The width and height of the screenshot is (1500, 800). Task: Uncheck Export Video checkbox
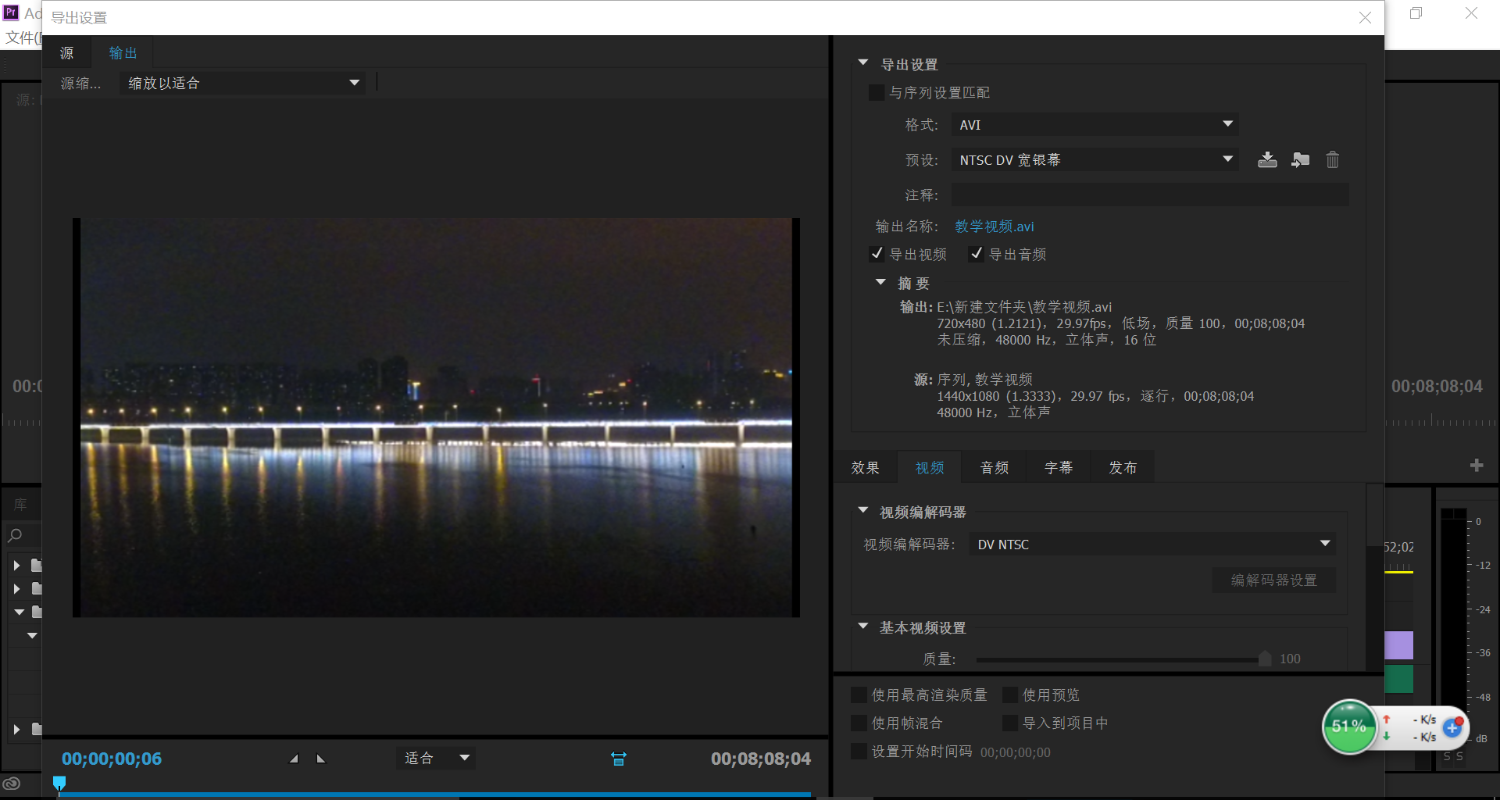(x=877, y=254)
